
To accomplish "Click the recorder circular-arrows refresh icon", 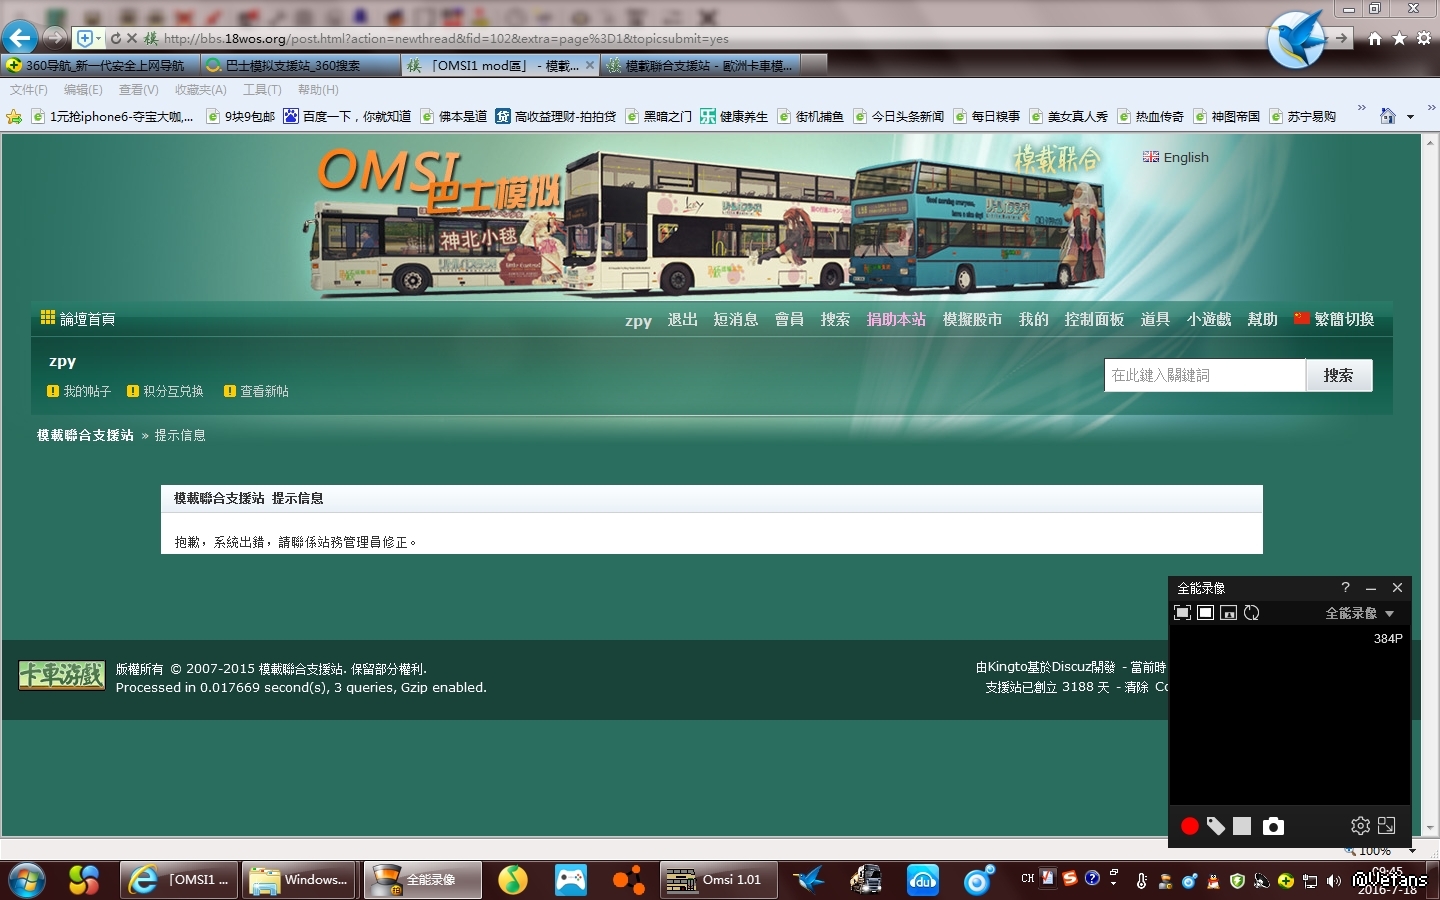I will click(x=1252, y=613).
